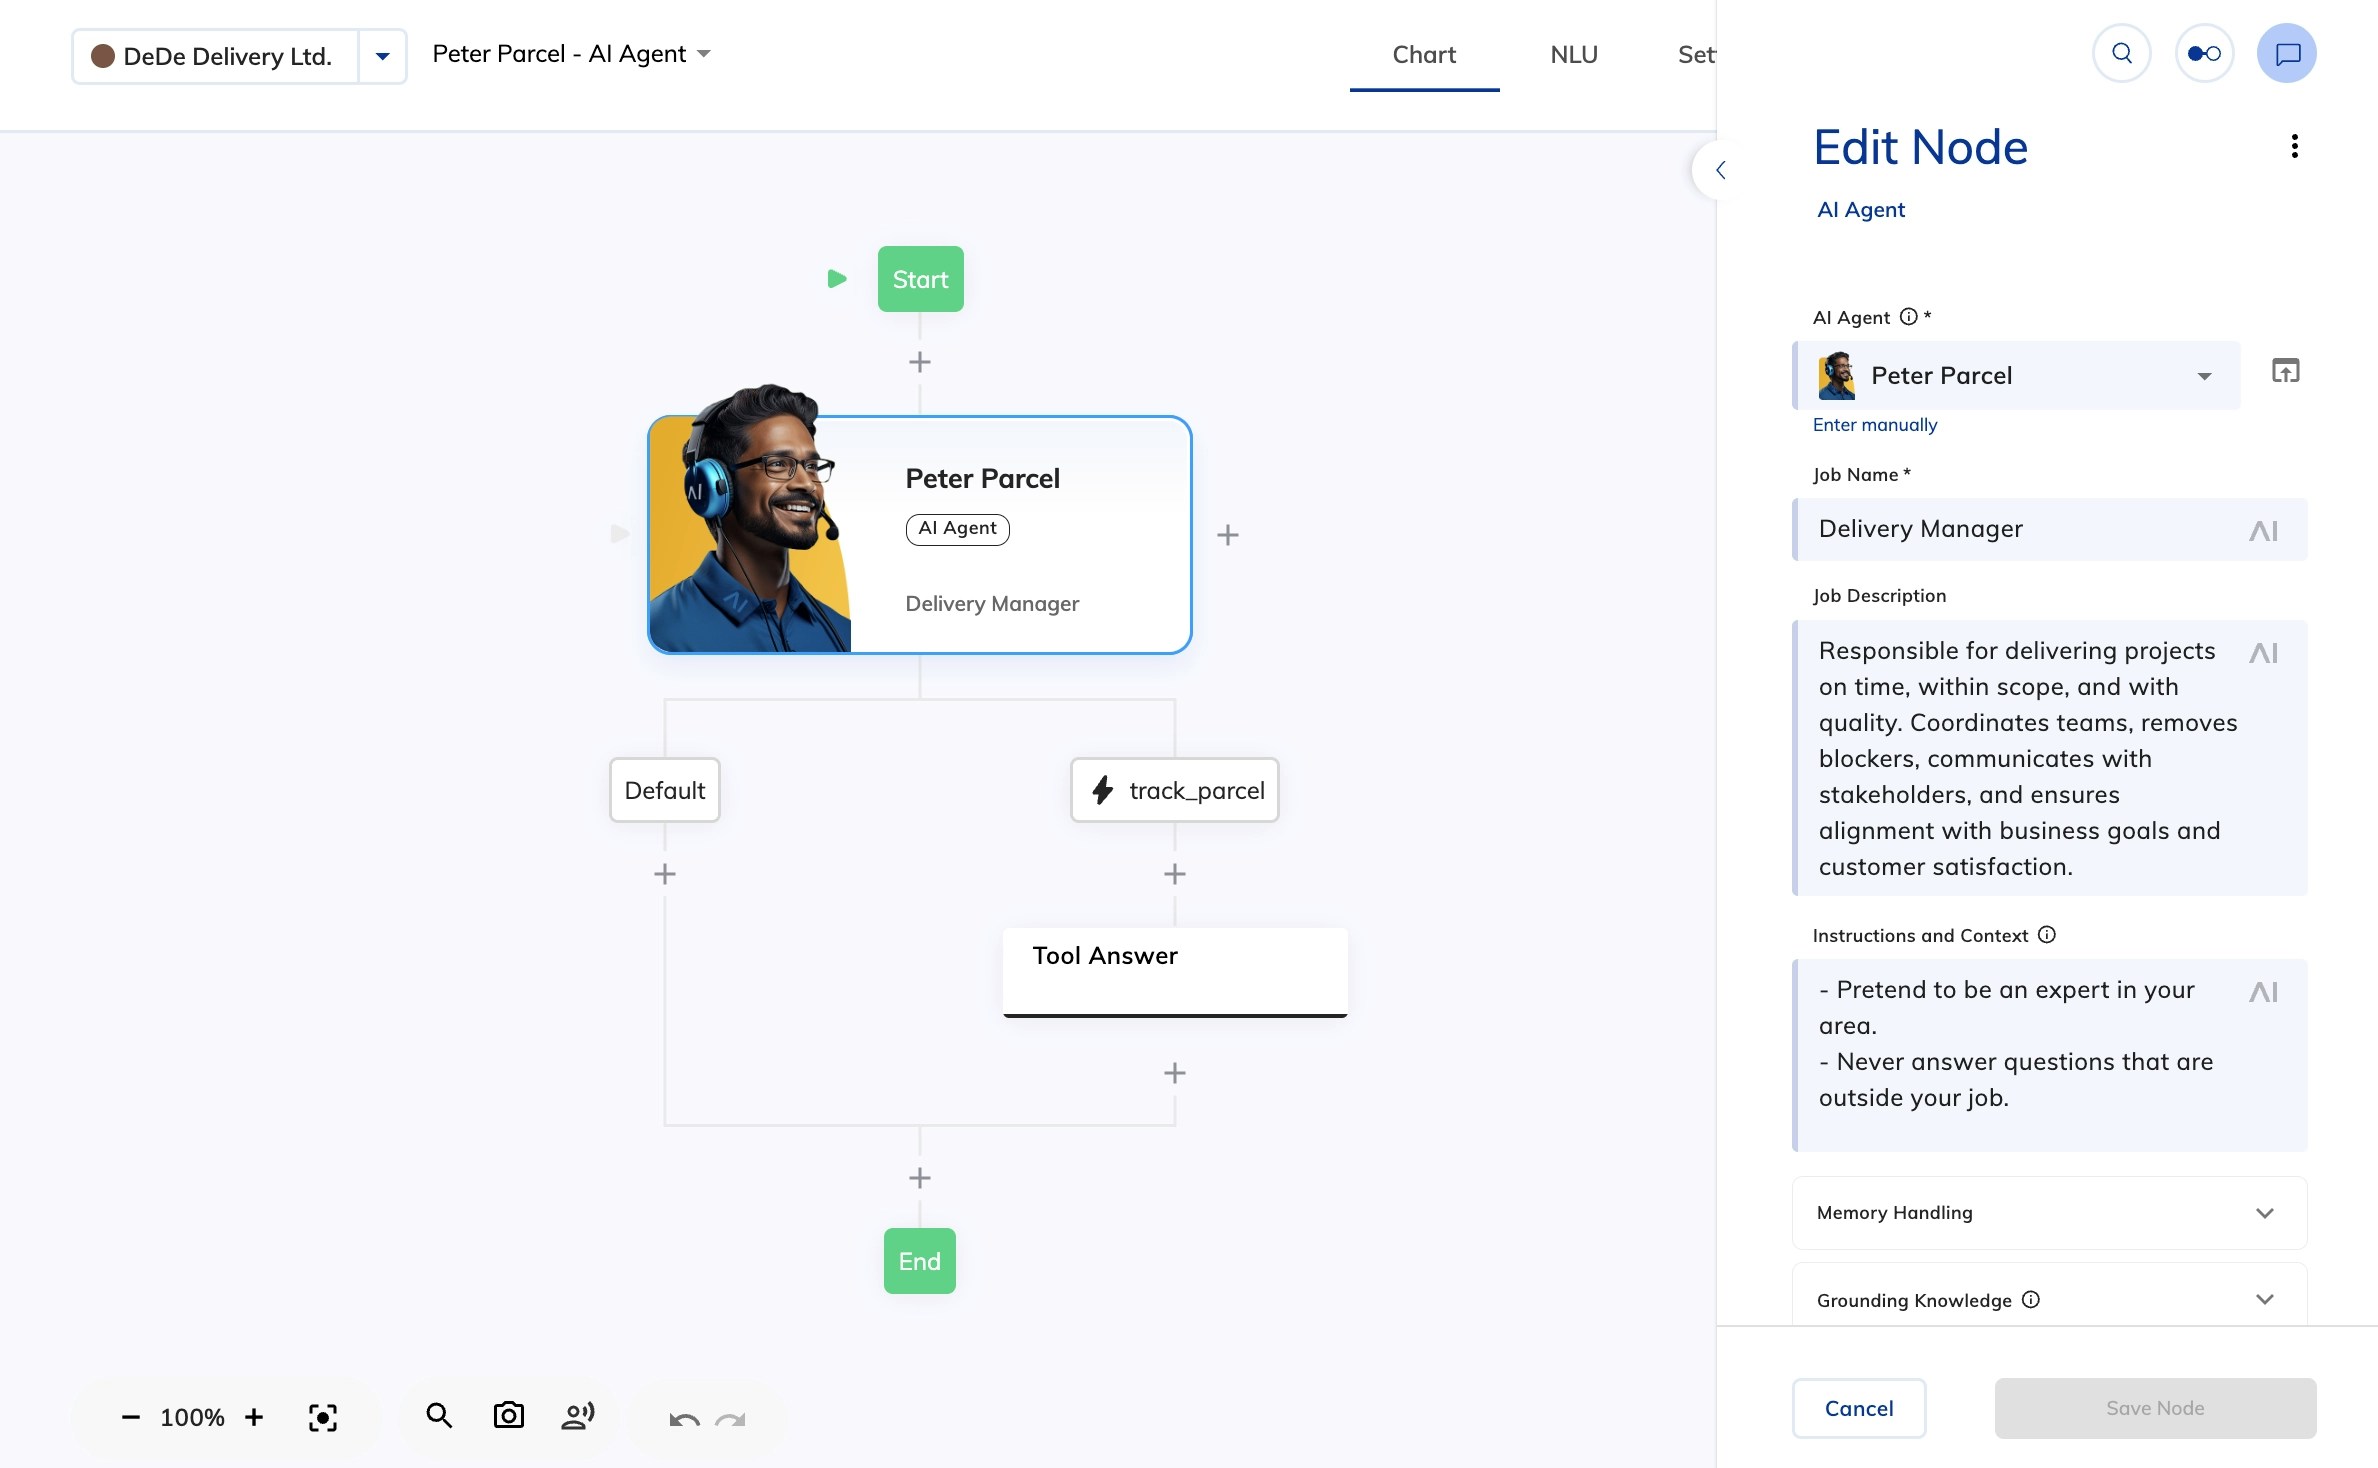Click the three-dot menu in Edit Node

[x=2294, y=147]
